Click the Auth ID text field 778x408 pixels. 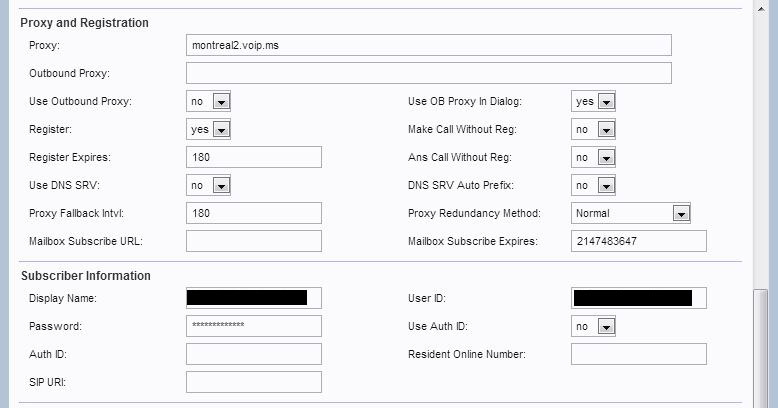253,354
